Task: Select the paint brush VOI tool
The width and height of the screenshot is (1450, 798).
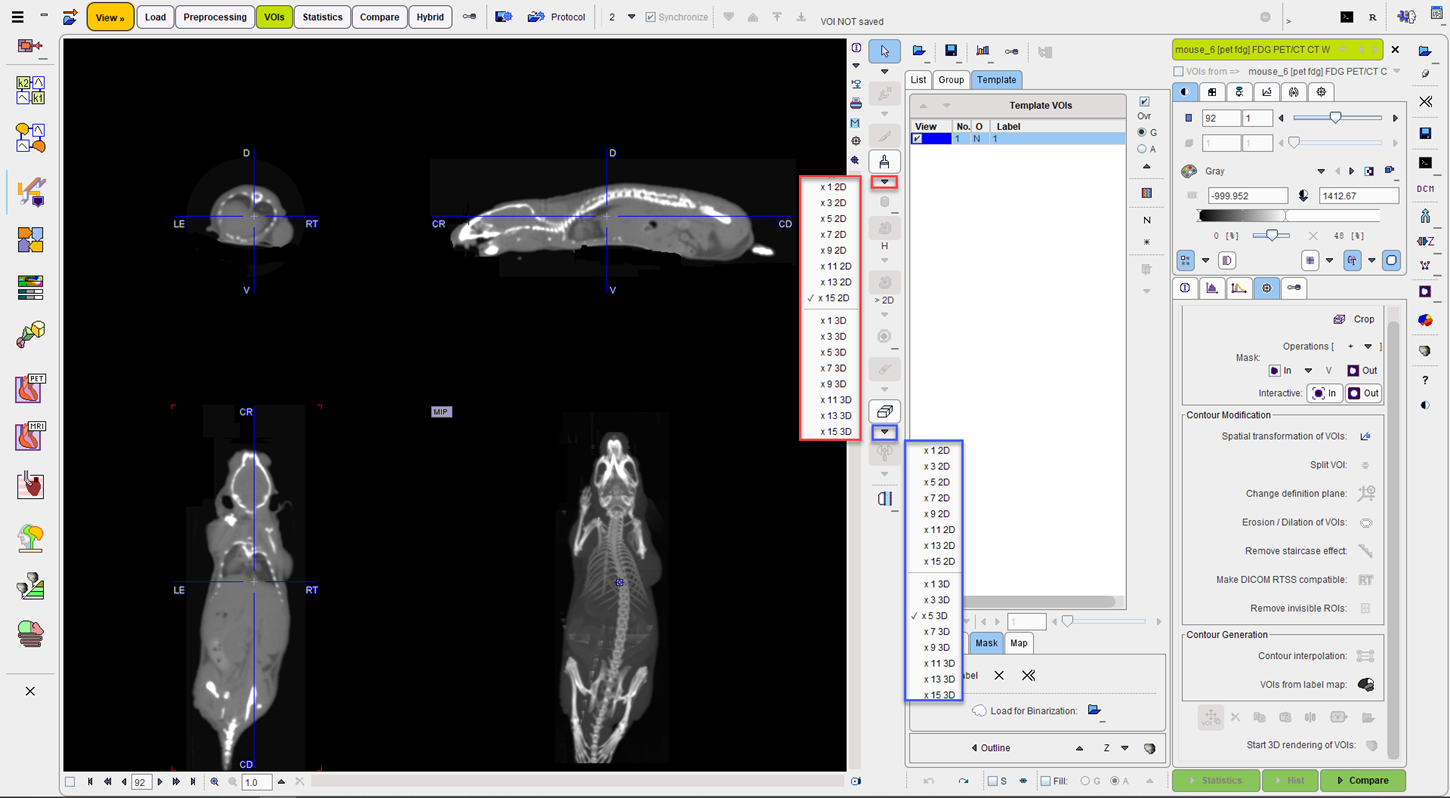Action: point(884,162)
